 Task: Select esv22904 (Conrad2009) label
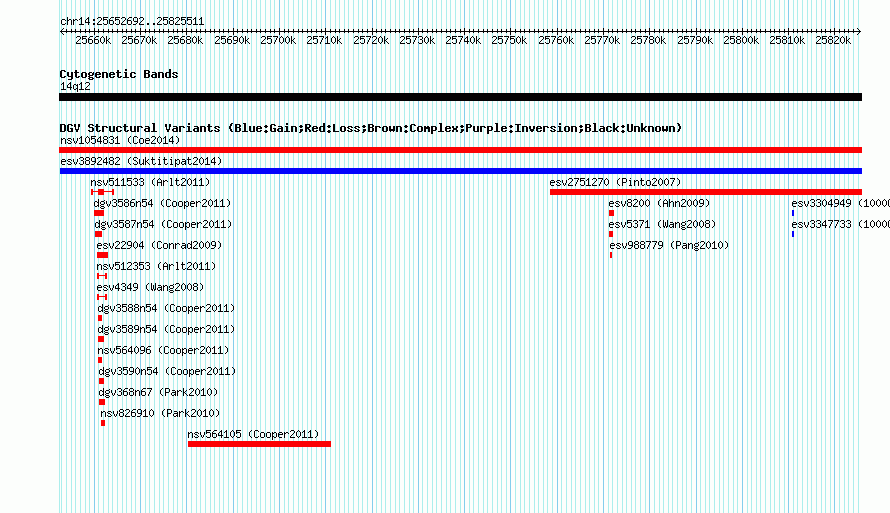[x=159, y=245]
